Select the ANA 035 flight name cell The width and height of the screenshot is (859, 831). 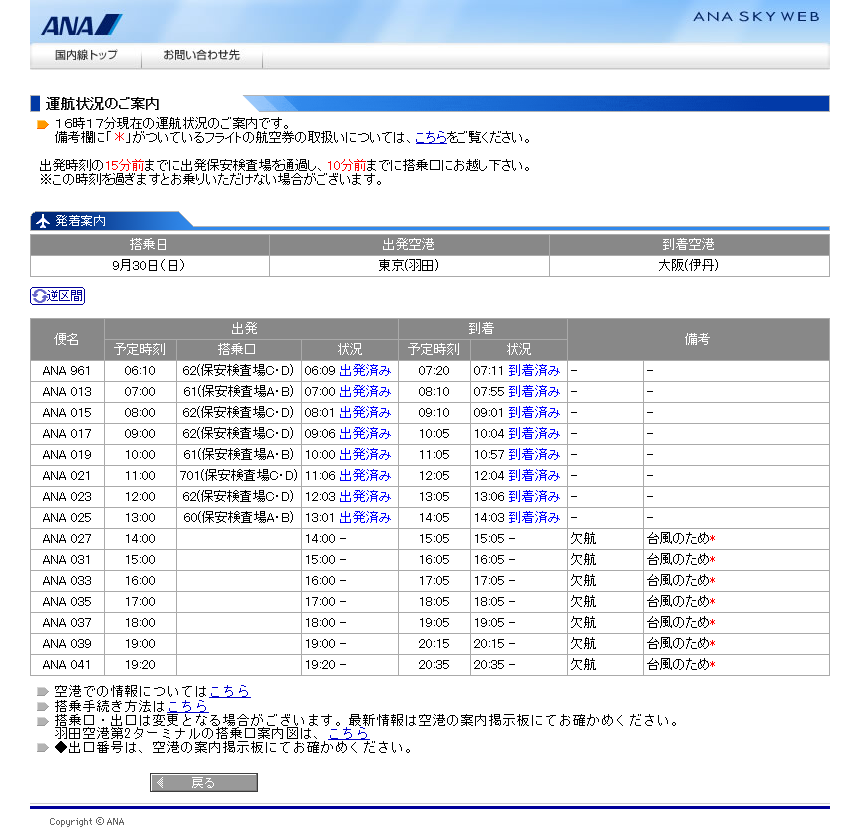(67, 602)
